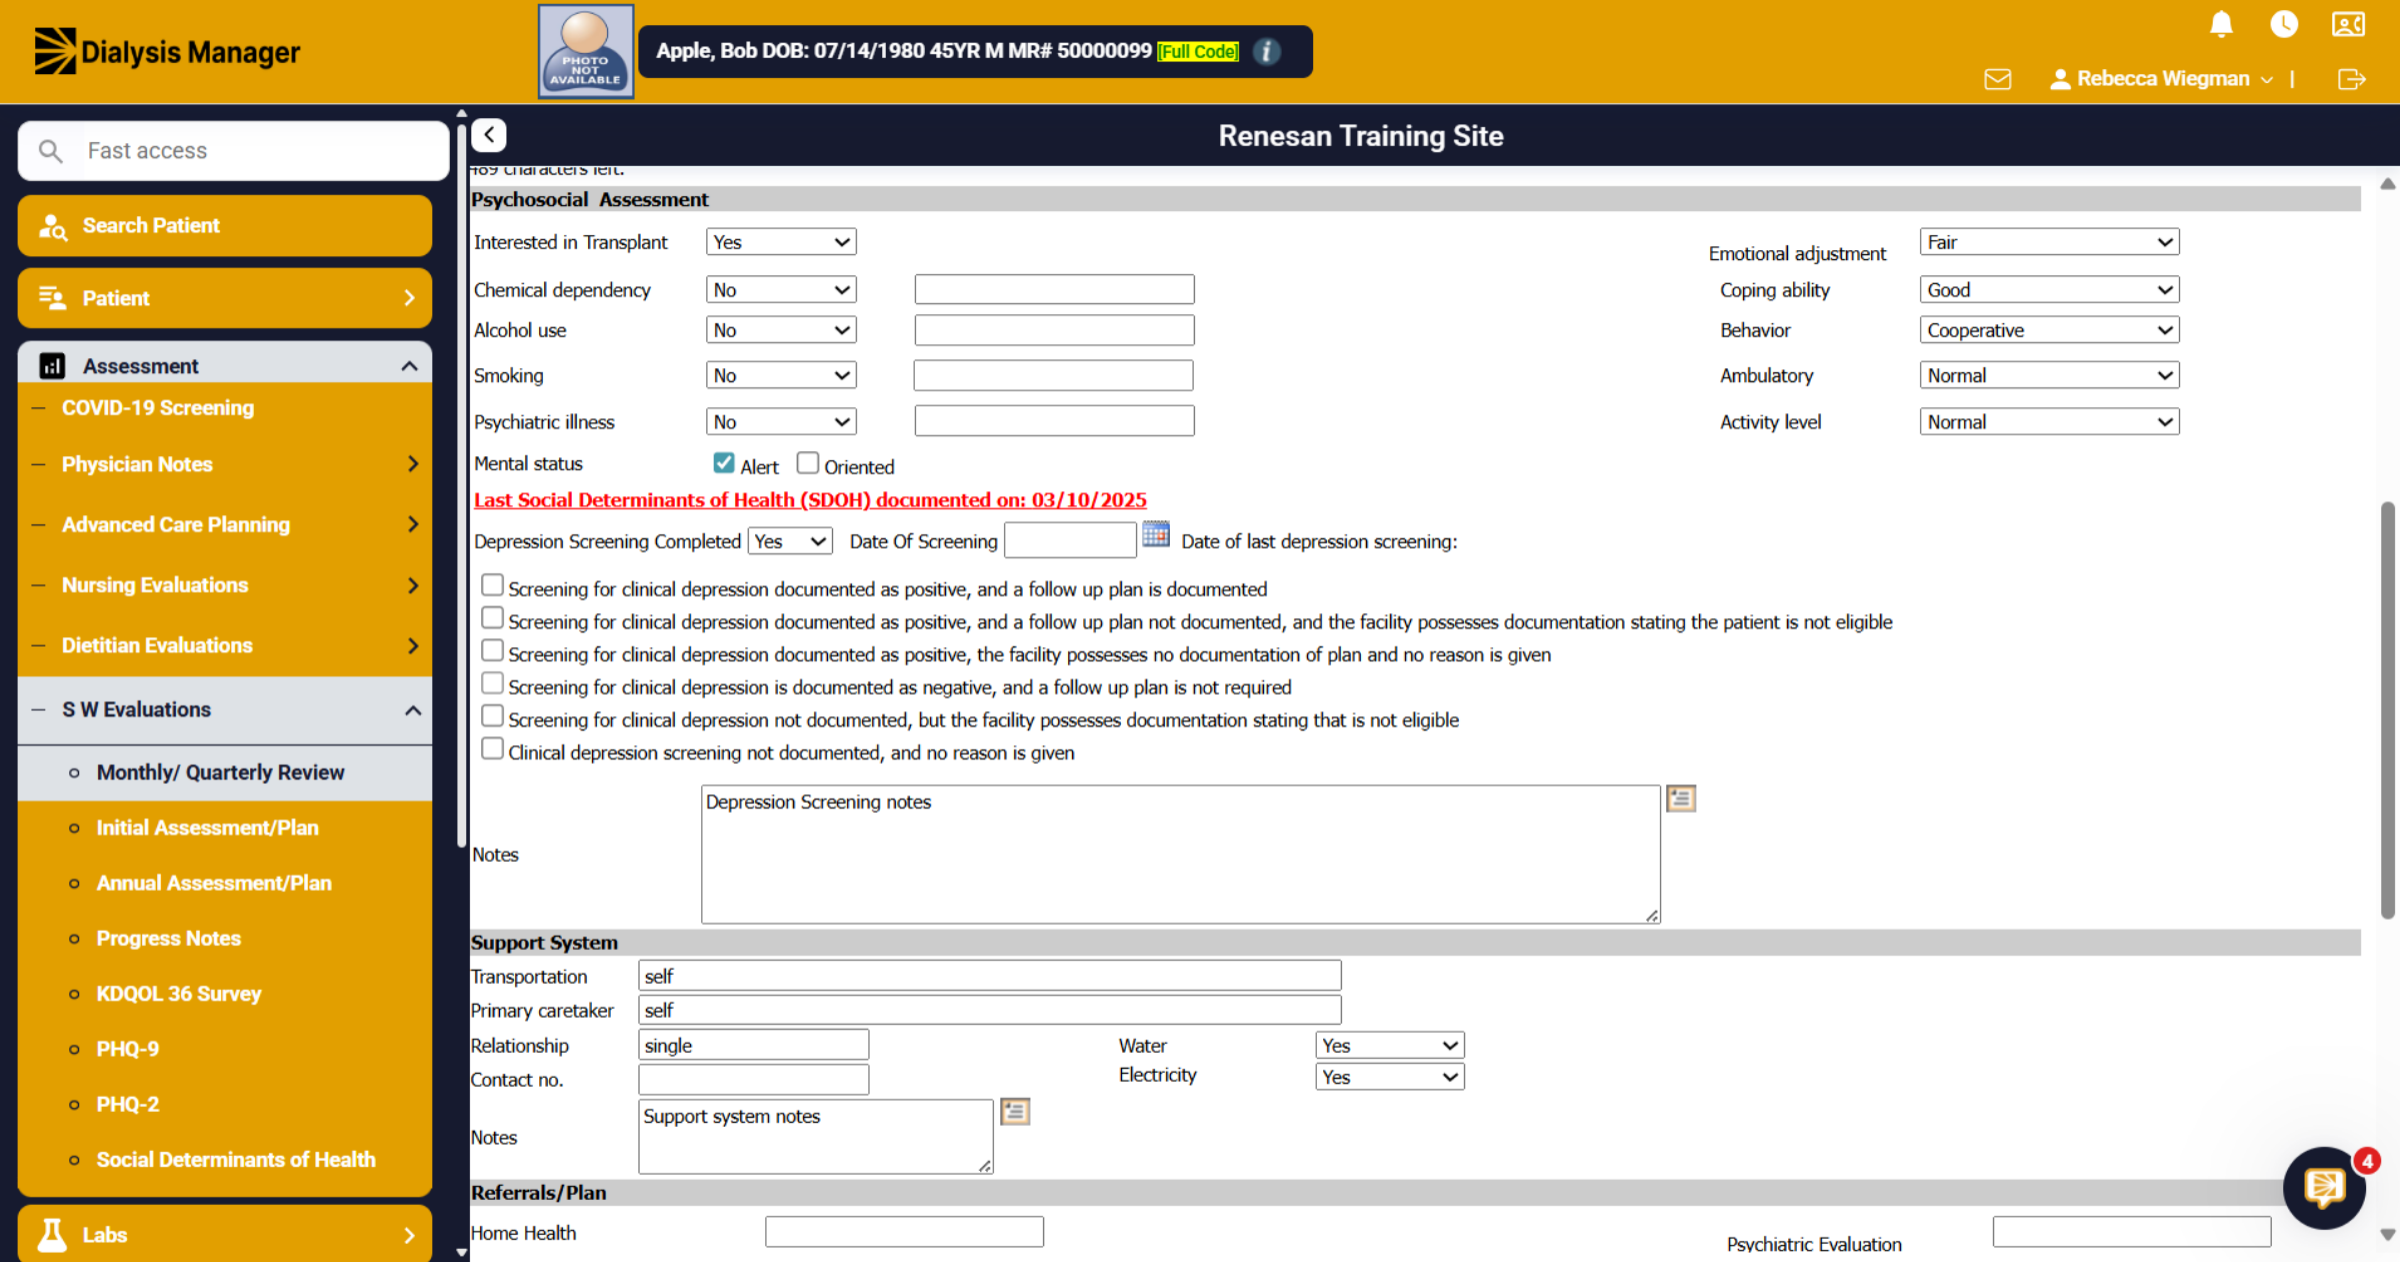Open the notifications bell icon
Screen dimensions: 2400x1262
click(2221, 24)
